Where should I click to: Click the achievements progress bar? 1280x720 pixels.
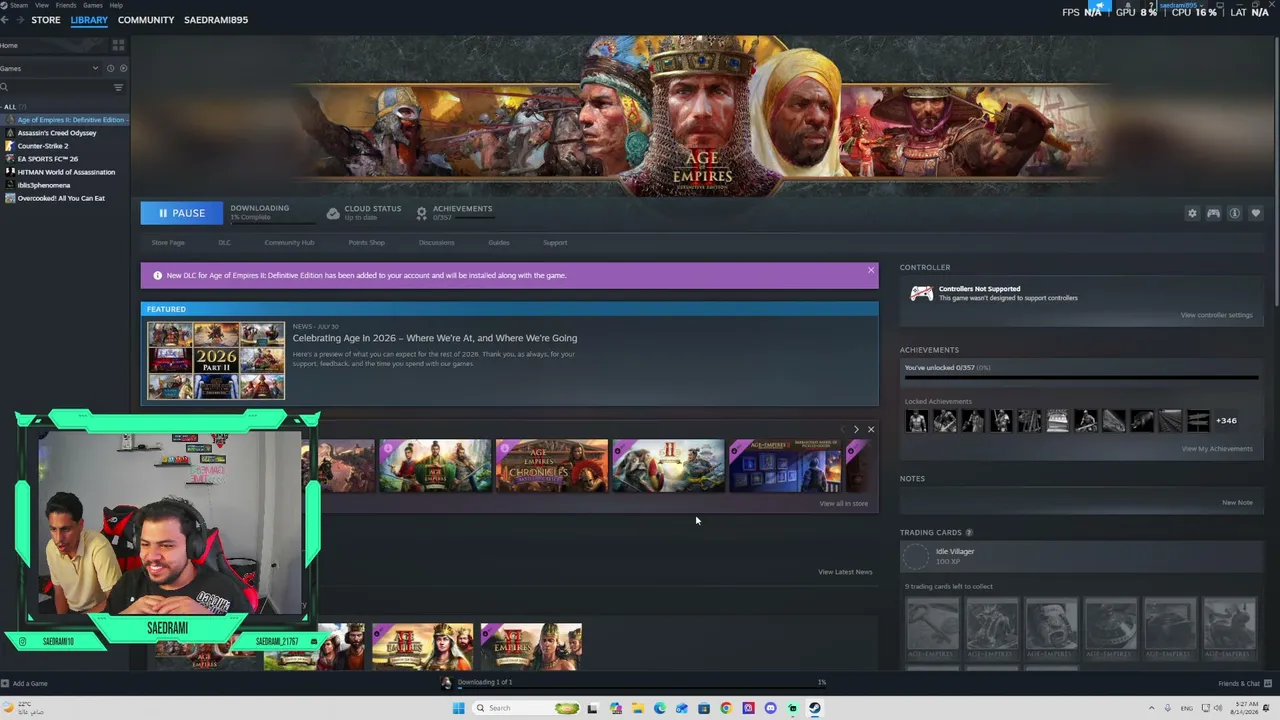1081,378
